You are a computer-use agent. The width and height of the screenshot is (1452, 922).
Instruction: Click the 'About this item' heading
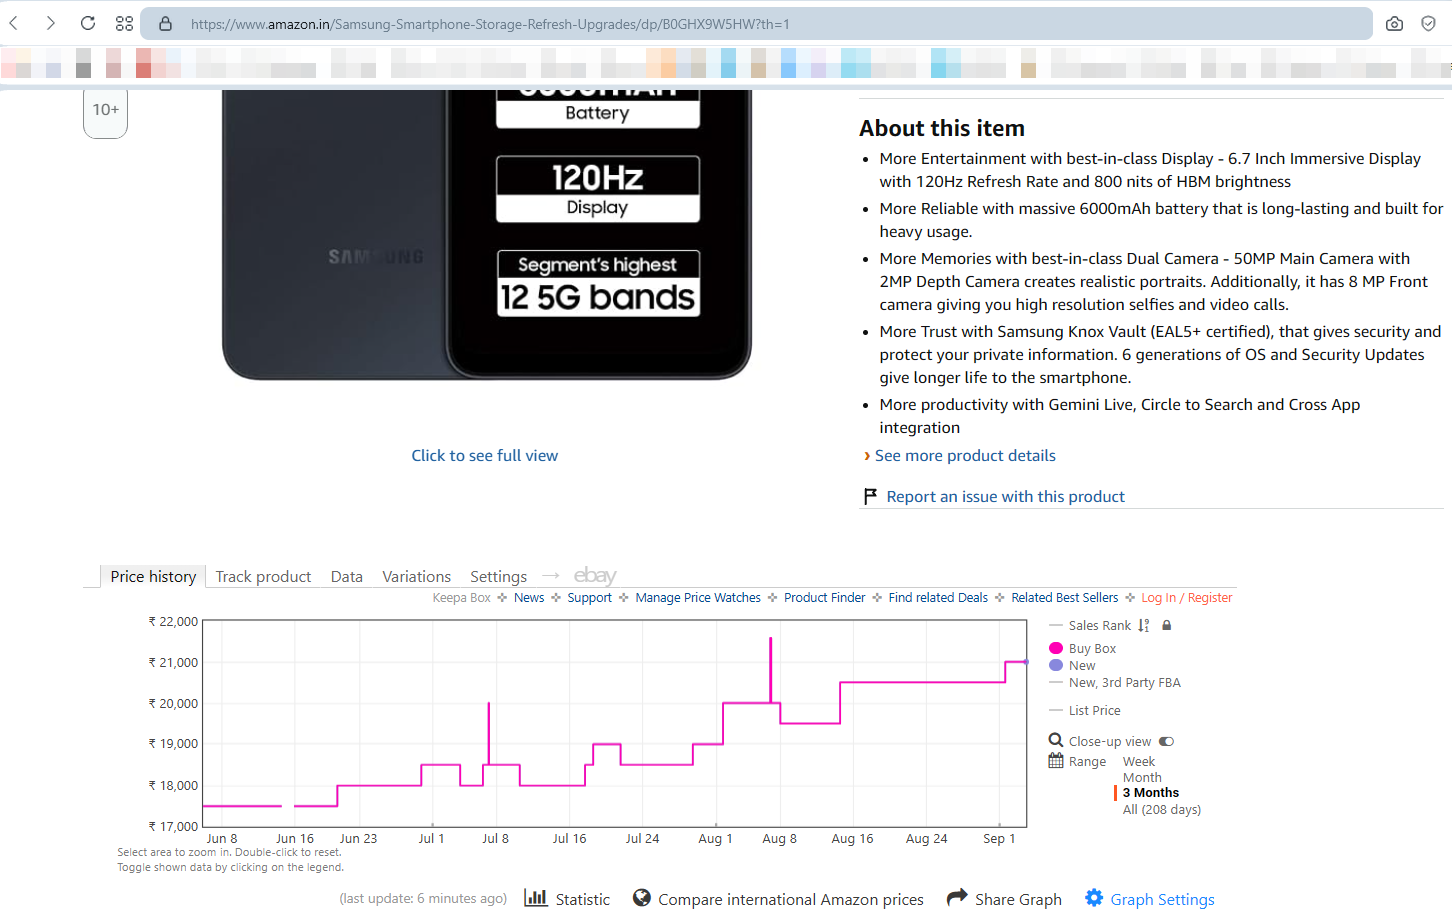tap(942, 128)
